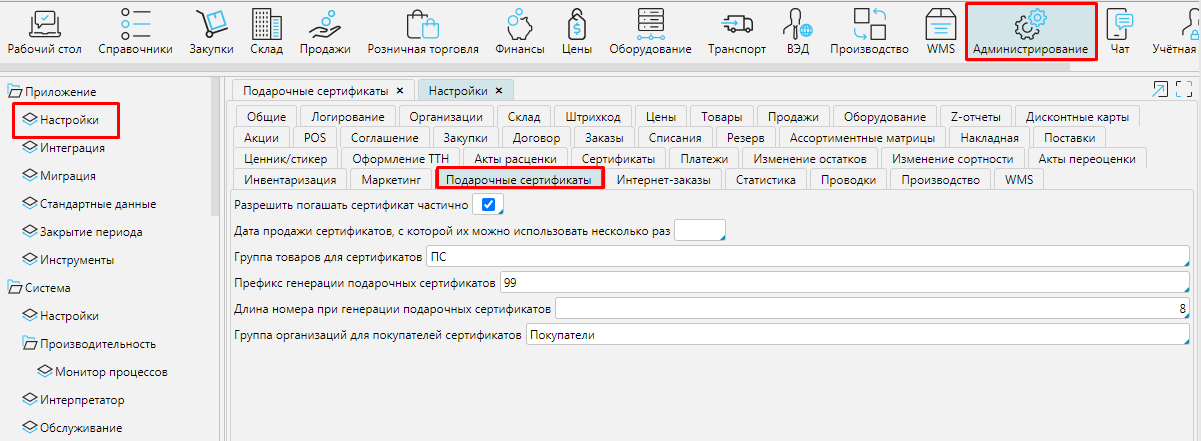The image size is (1201, 441).
Task: Select Монитор процессов in the tree
Action: click(110, 372)
